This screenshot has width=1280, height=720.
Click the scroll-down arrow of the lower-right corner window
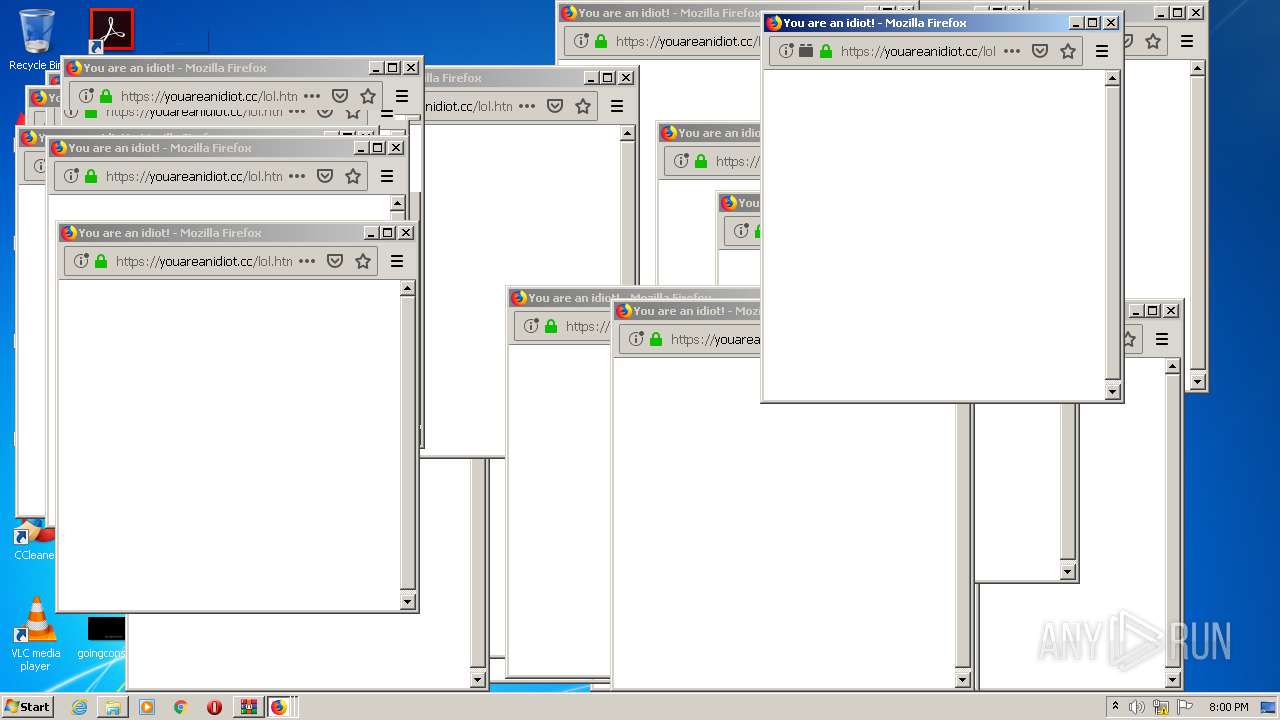tap(1172, 680)
